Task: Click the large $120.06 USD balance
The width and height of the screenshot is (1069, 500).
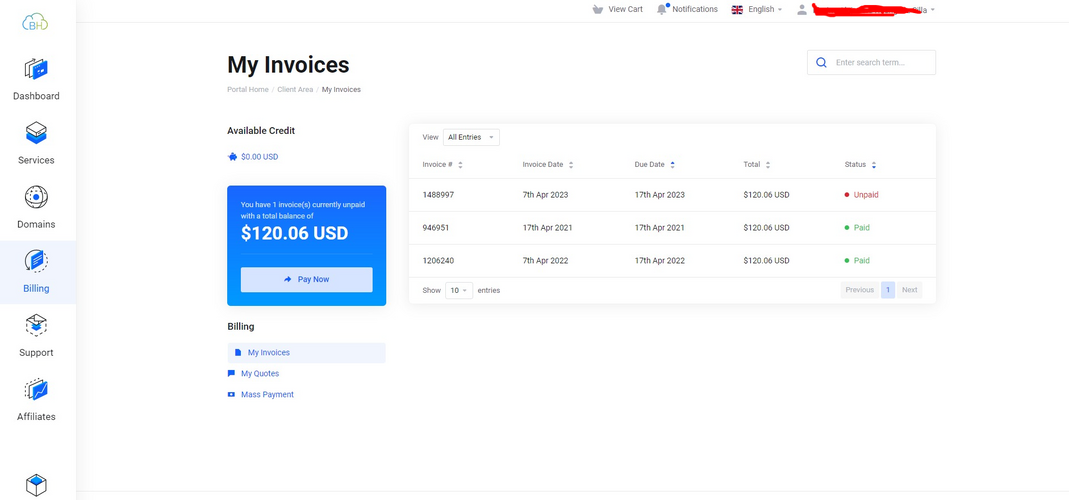Action: tap(295, 233)
